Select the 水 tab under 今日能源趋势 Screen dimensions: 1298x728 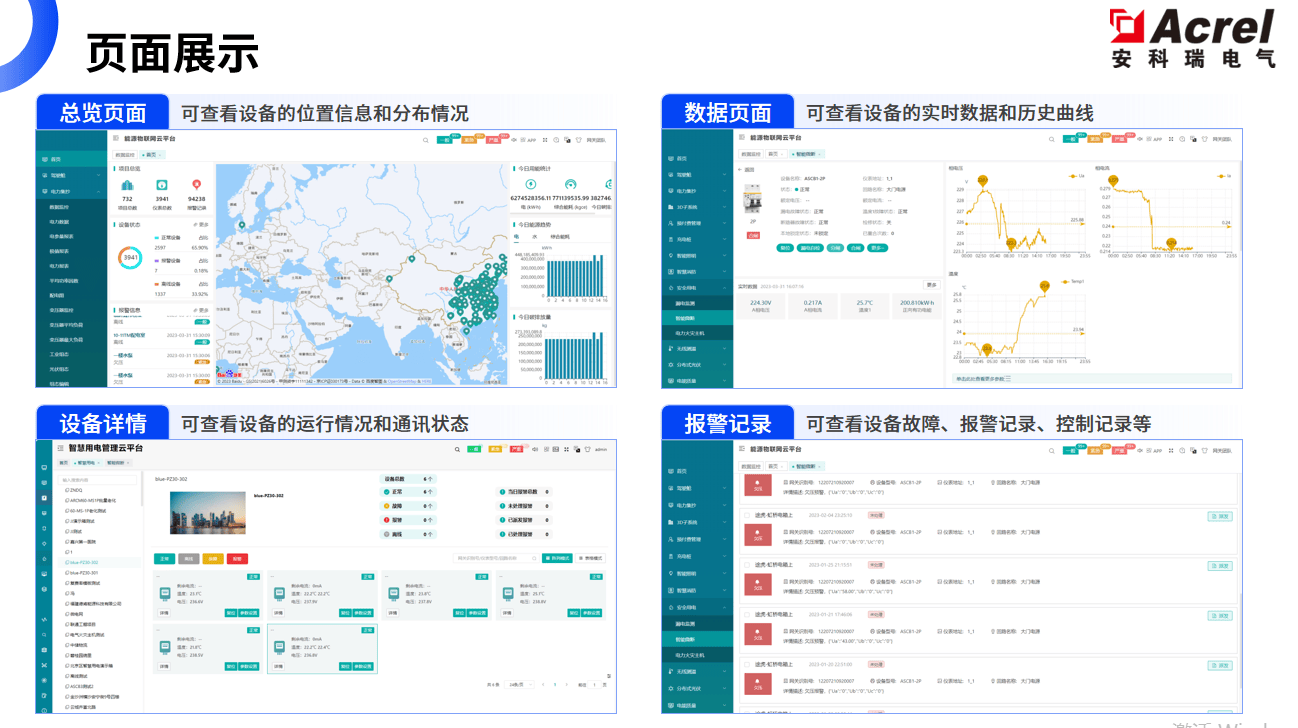tap(534, 237)
